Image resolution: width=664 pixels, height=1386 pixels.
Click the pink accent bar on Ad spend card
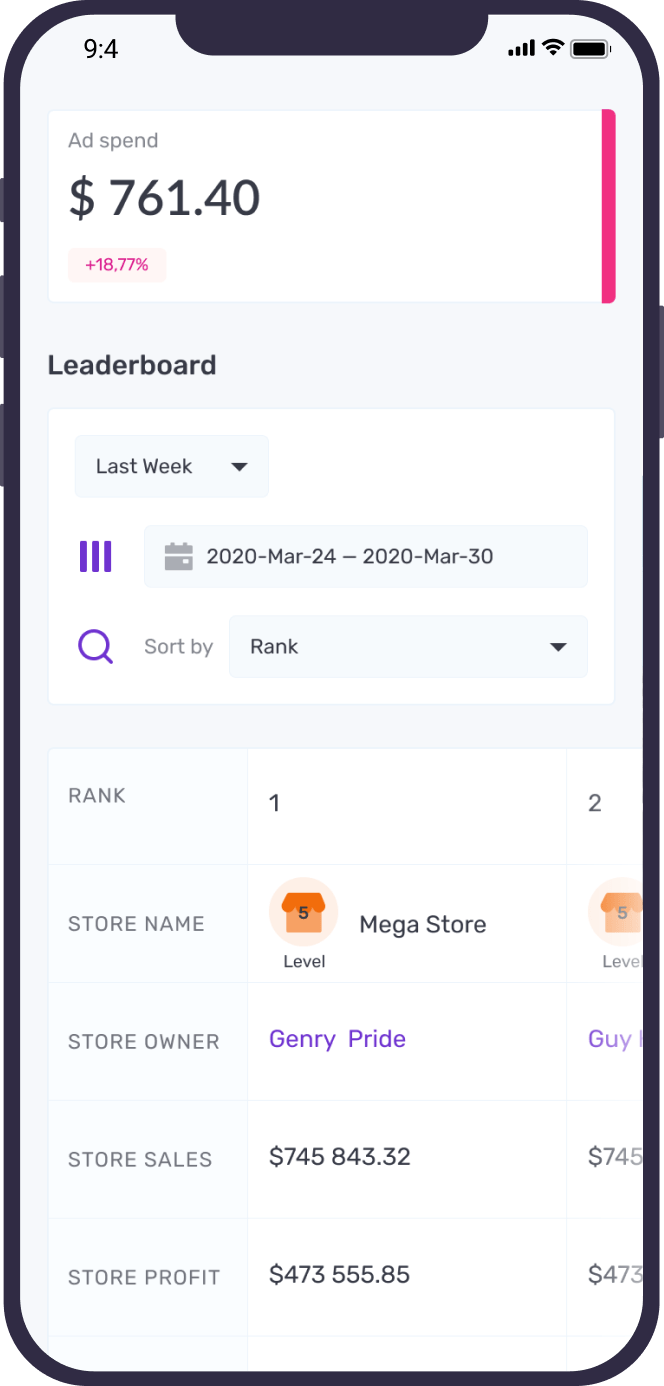click(609, 206)
